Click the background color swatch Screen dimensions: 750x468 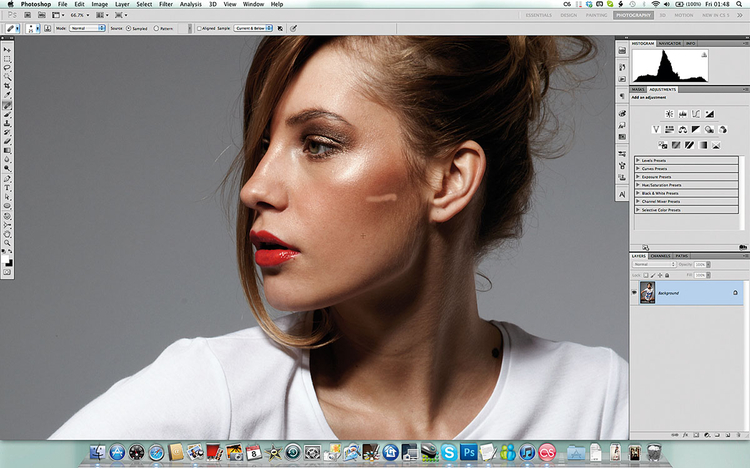tap(10, 263)
